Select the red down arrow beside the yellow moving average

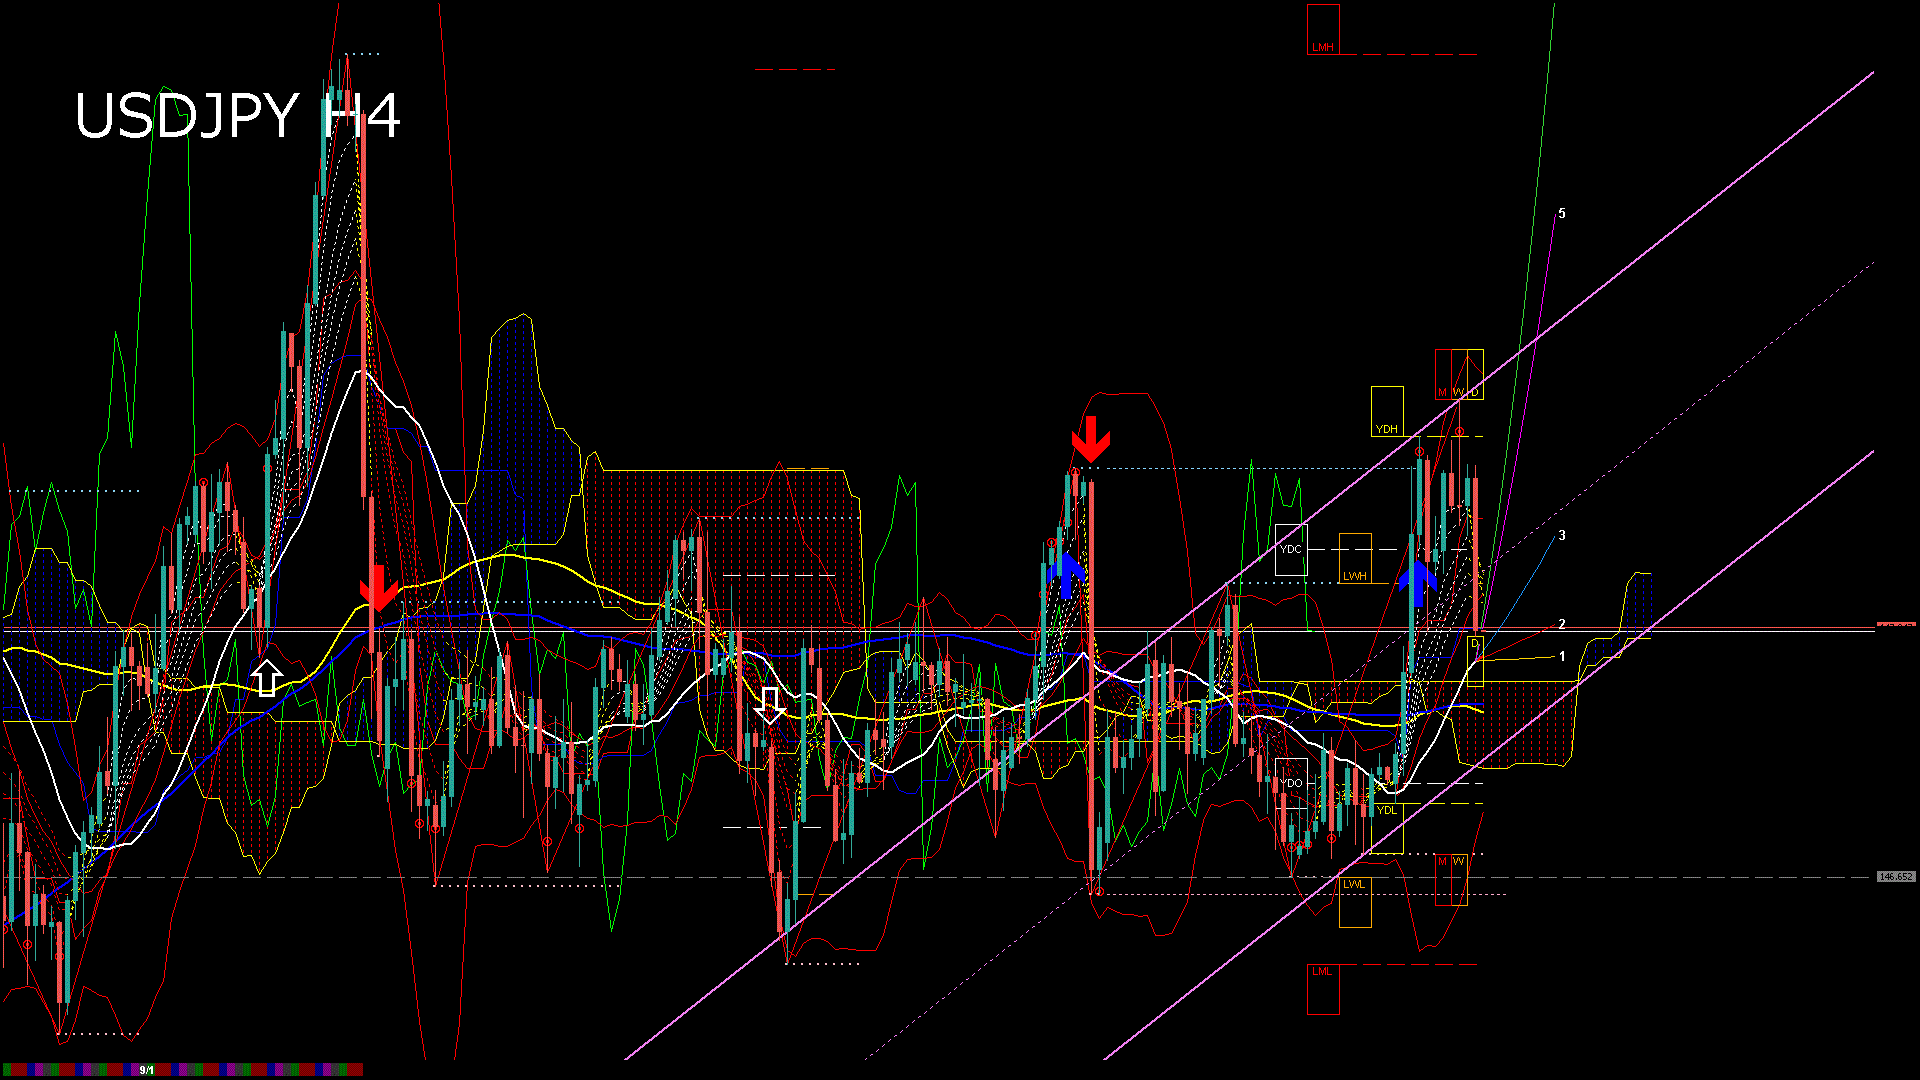[378, 588]
